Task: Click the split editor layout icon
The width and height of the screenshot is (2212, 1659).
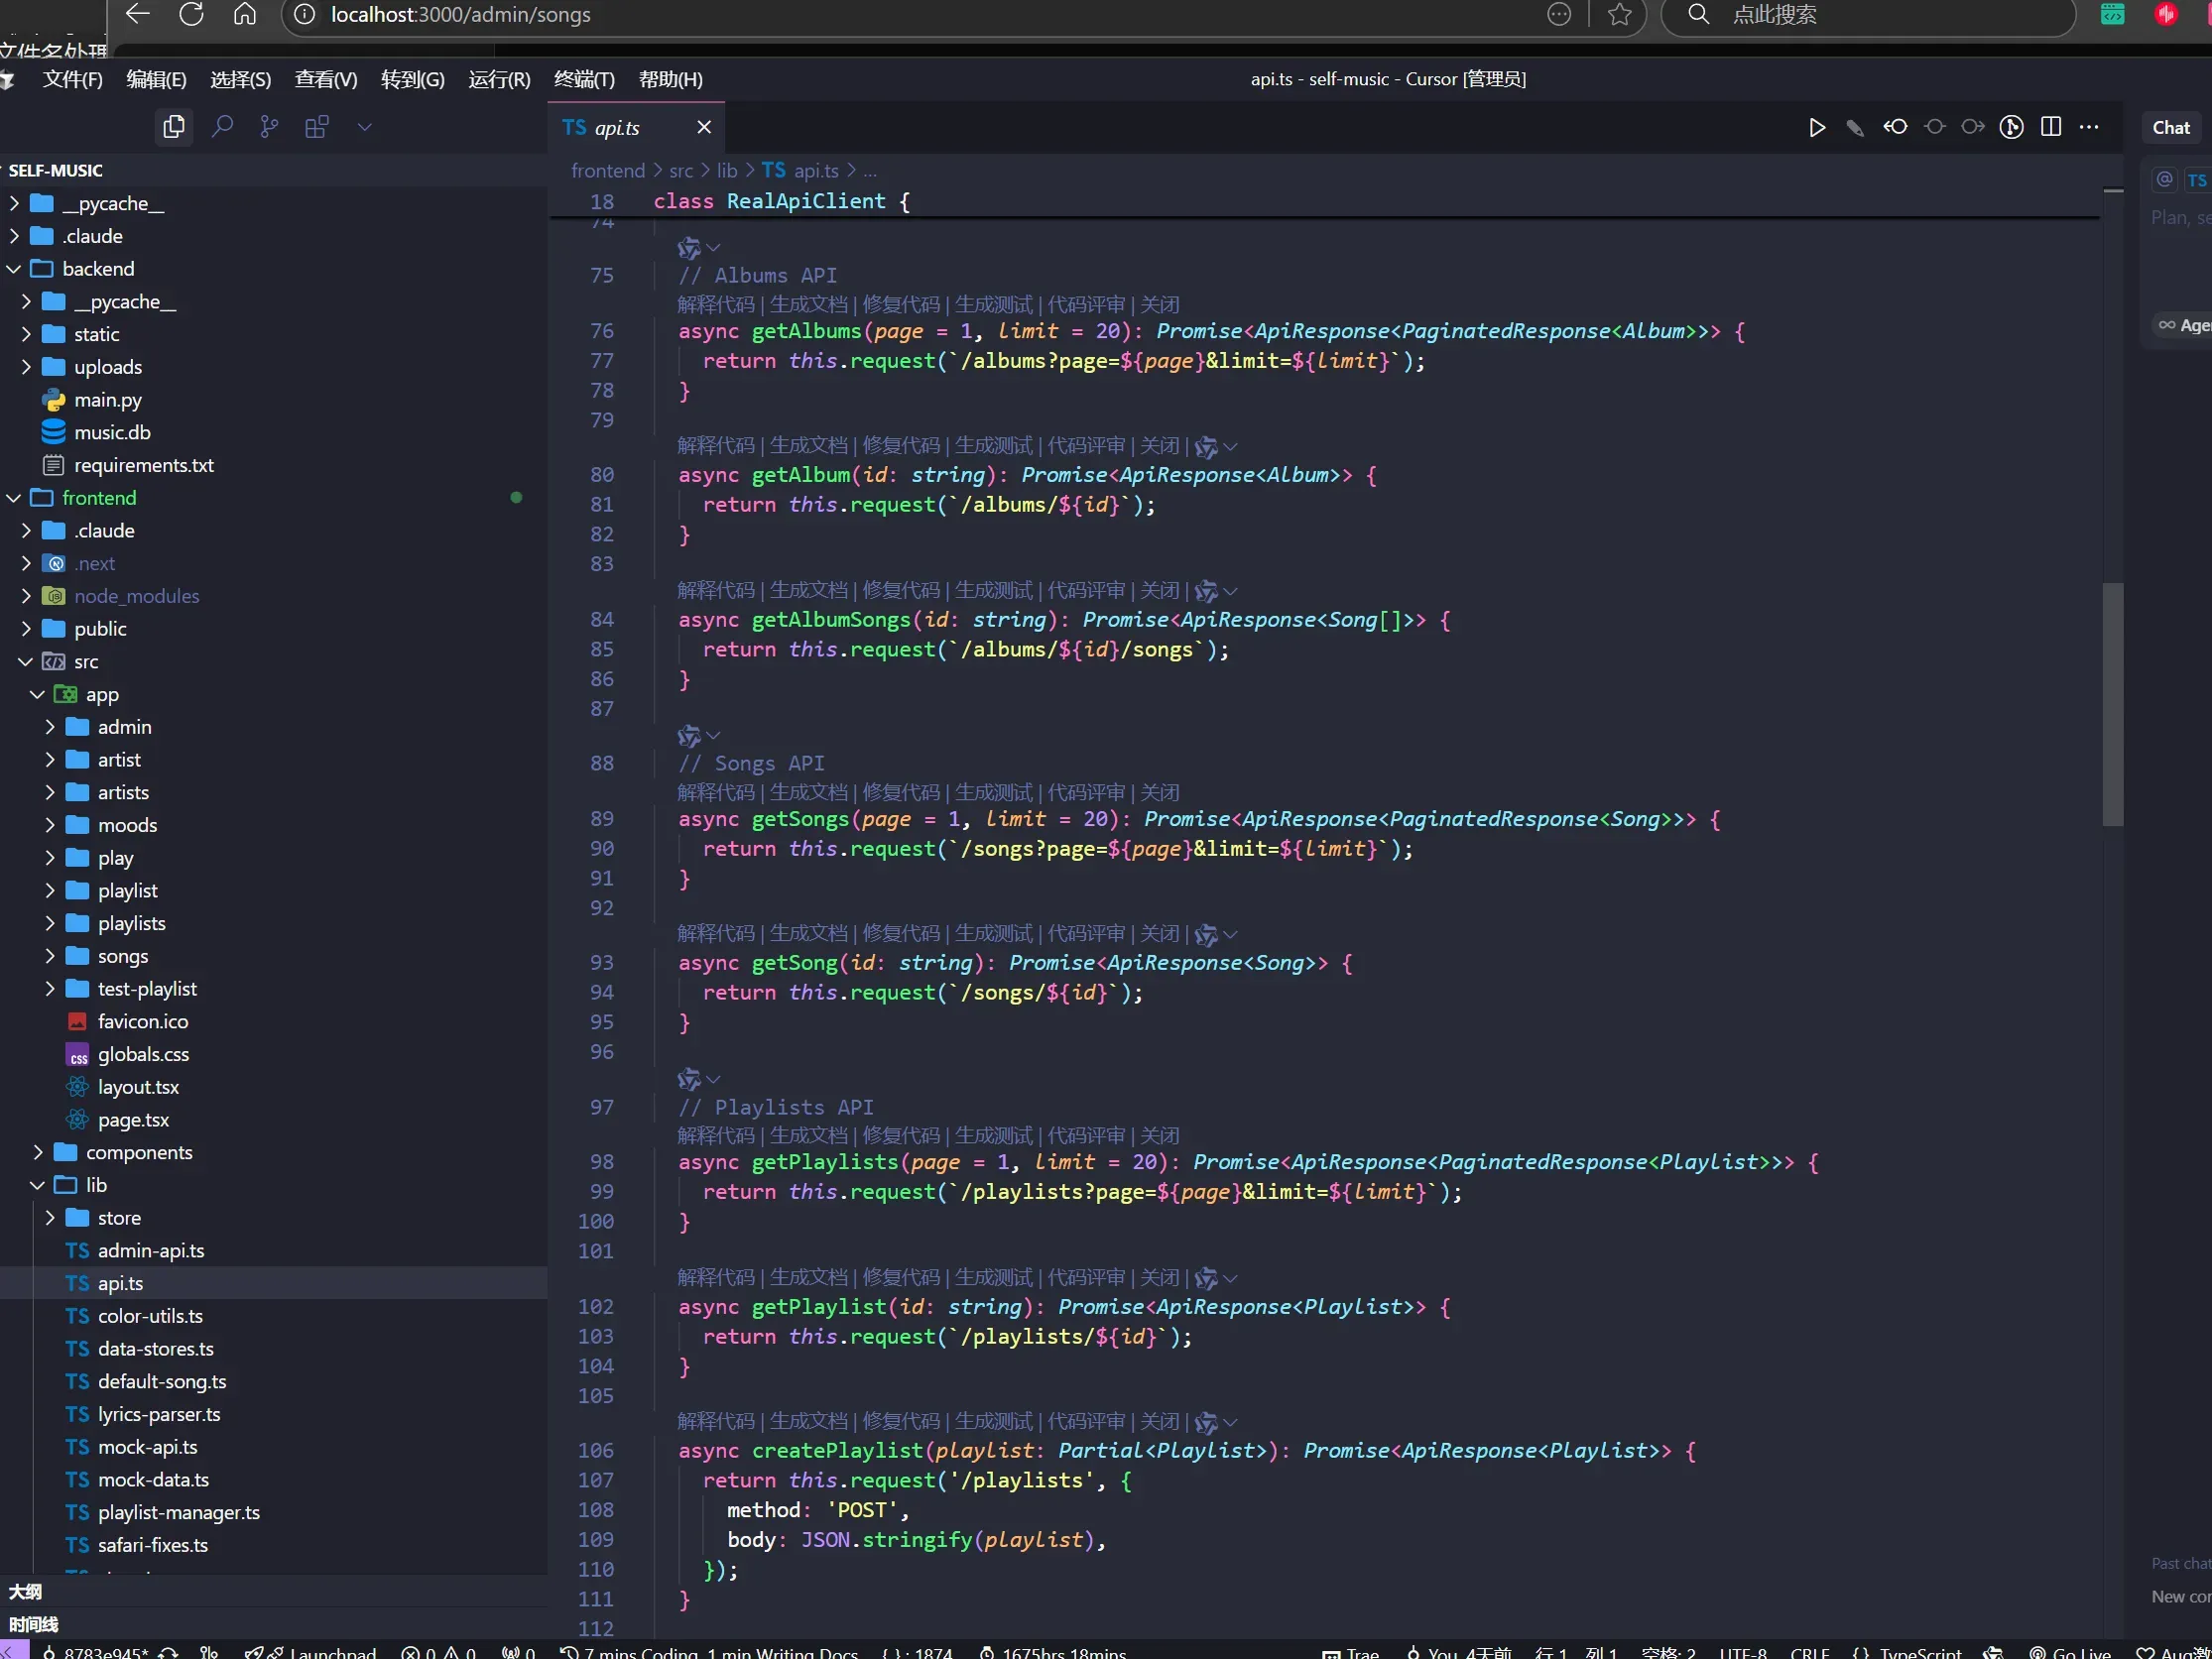Action: (2050, 127)
